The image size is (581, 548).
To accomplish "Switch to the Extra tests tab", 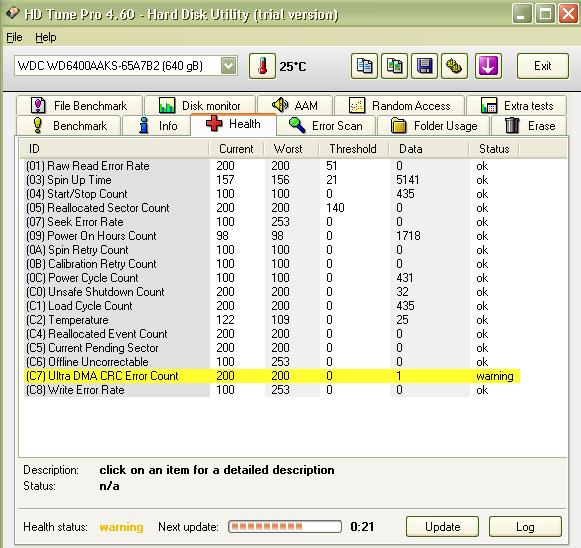I will [517, 106].
